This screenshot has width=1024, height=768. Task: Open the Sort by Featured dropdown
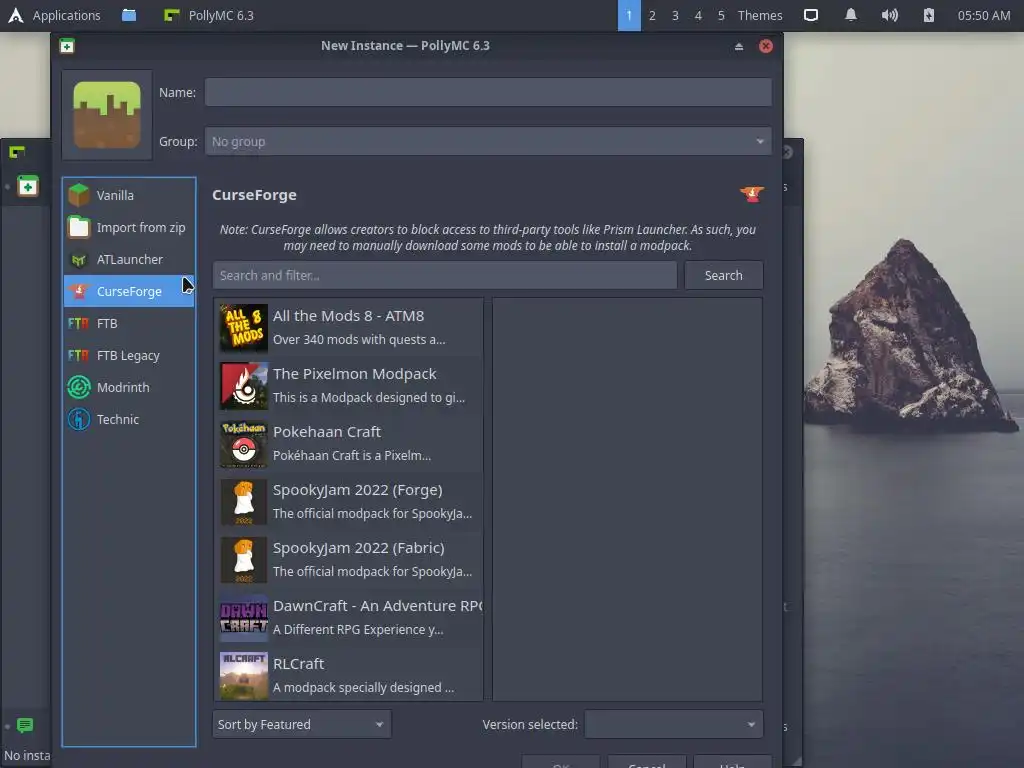pos(302,724)
